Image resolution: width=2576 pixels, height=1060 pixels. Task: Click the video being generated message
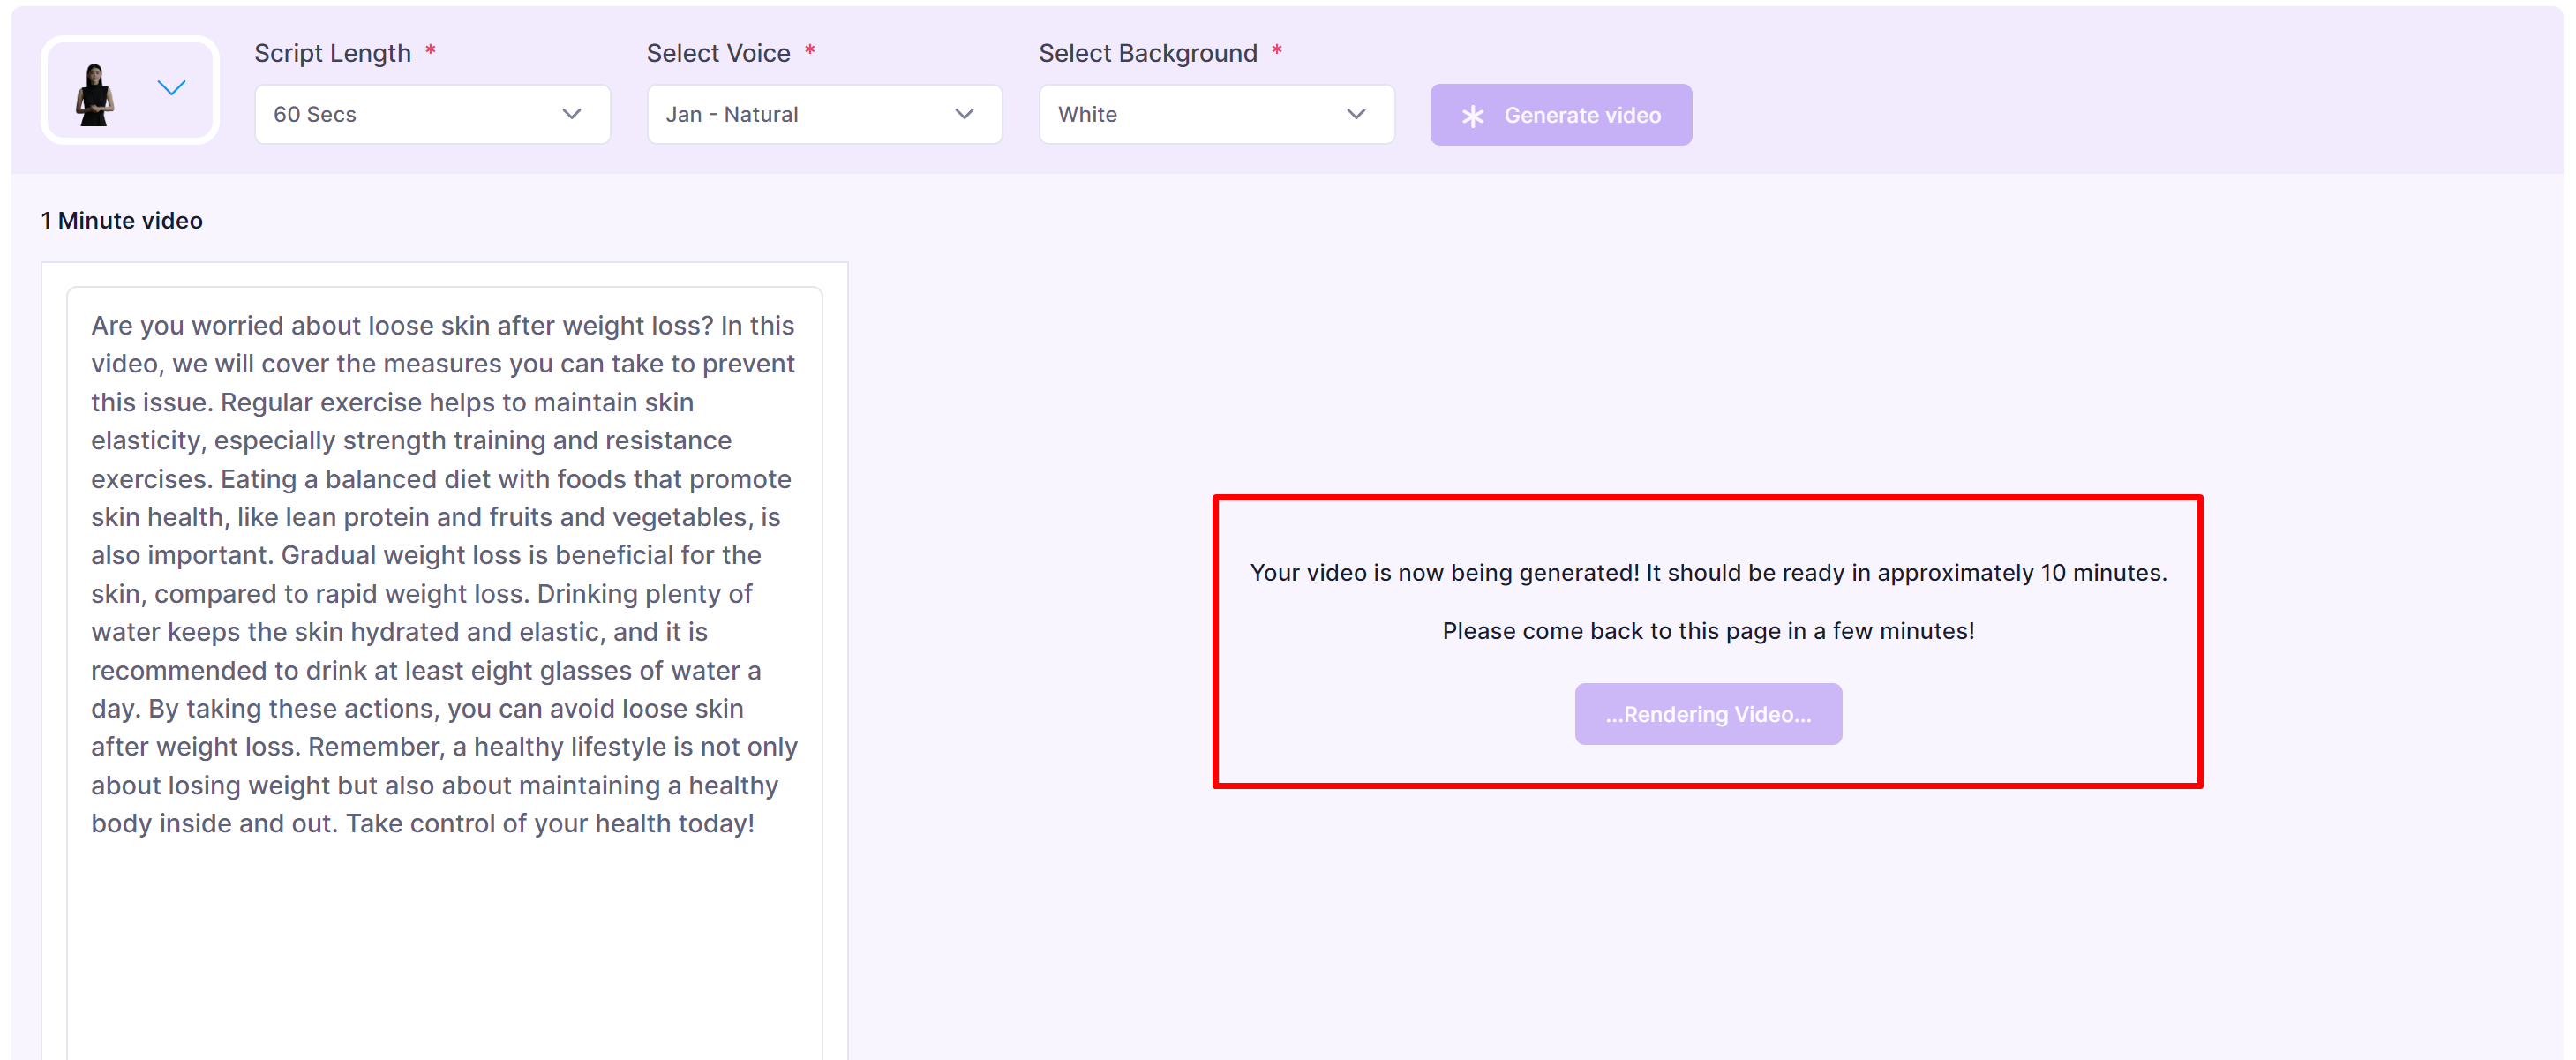(x=1708, y=573)
